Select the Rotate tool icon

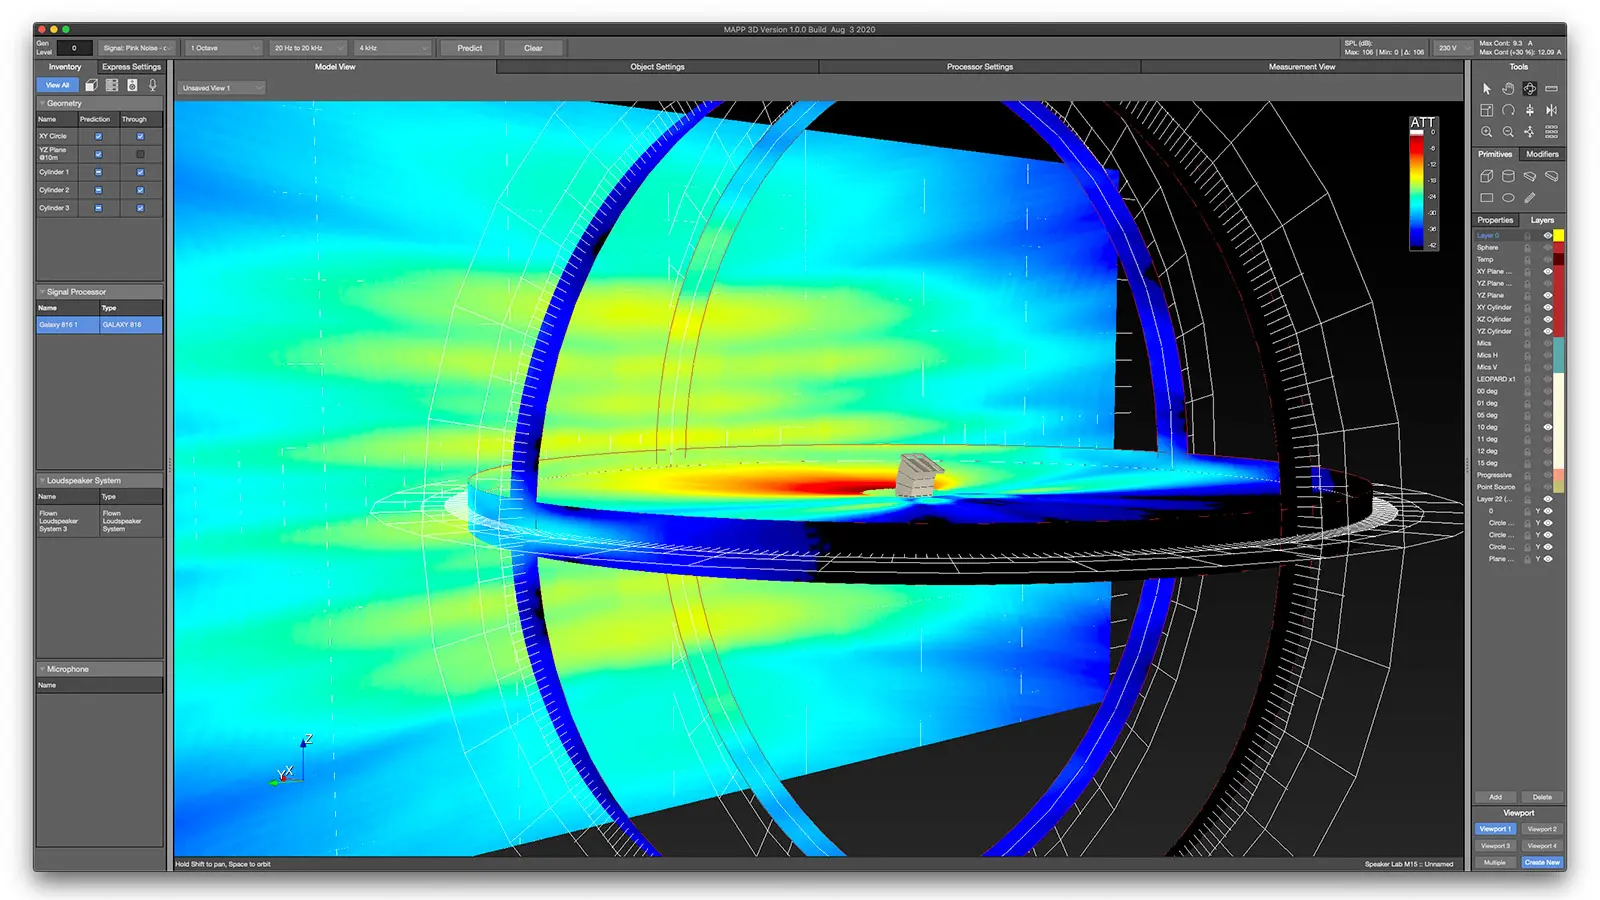click(1508, 110)
